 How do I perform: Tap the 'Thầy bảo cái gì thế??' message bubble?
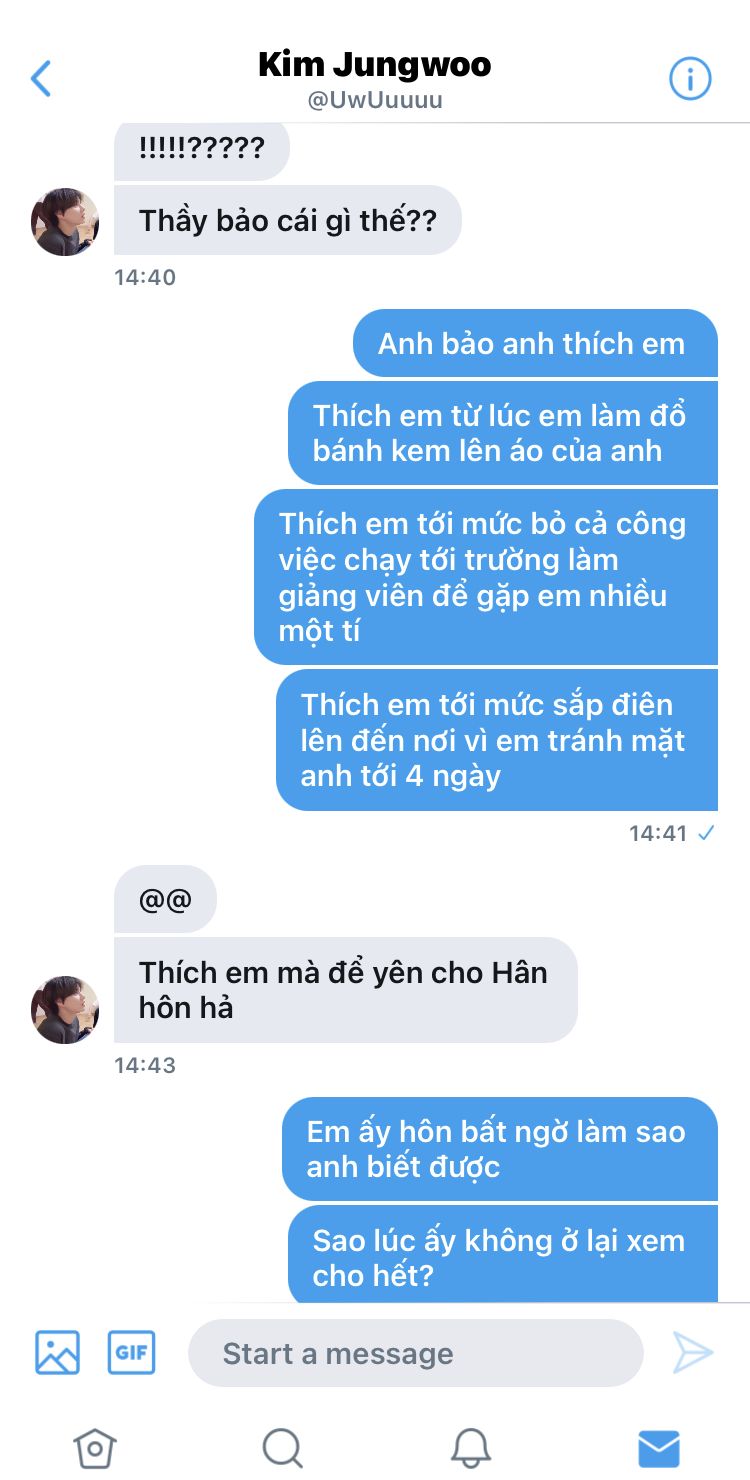pos(288,220)
